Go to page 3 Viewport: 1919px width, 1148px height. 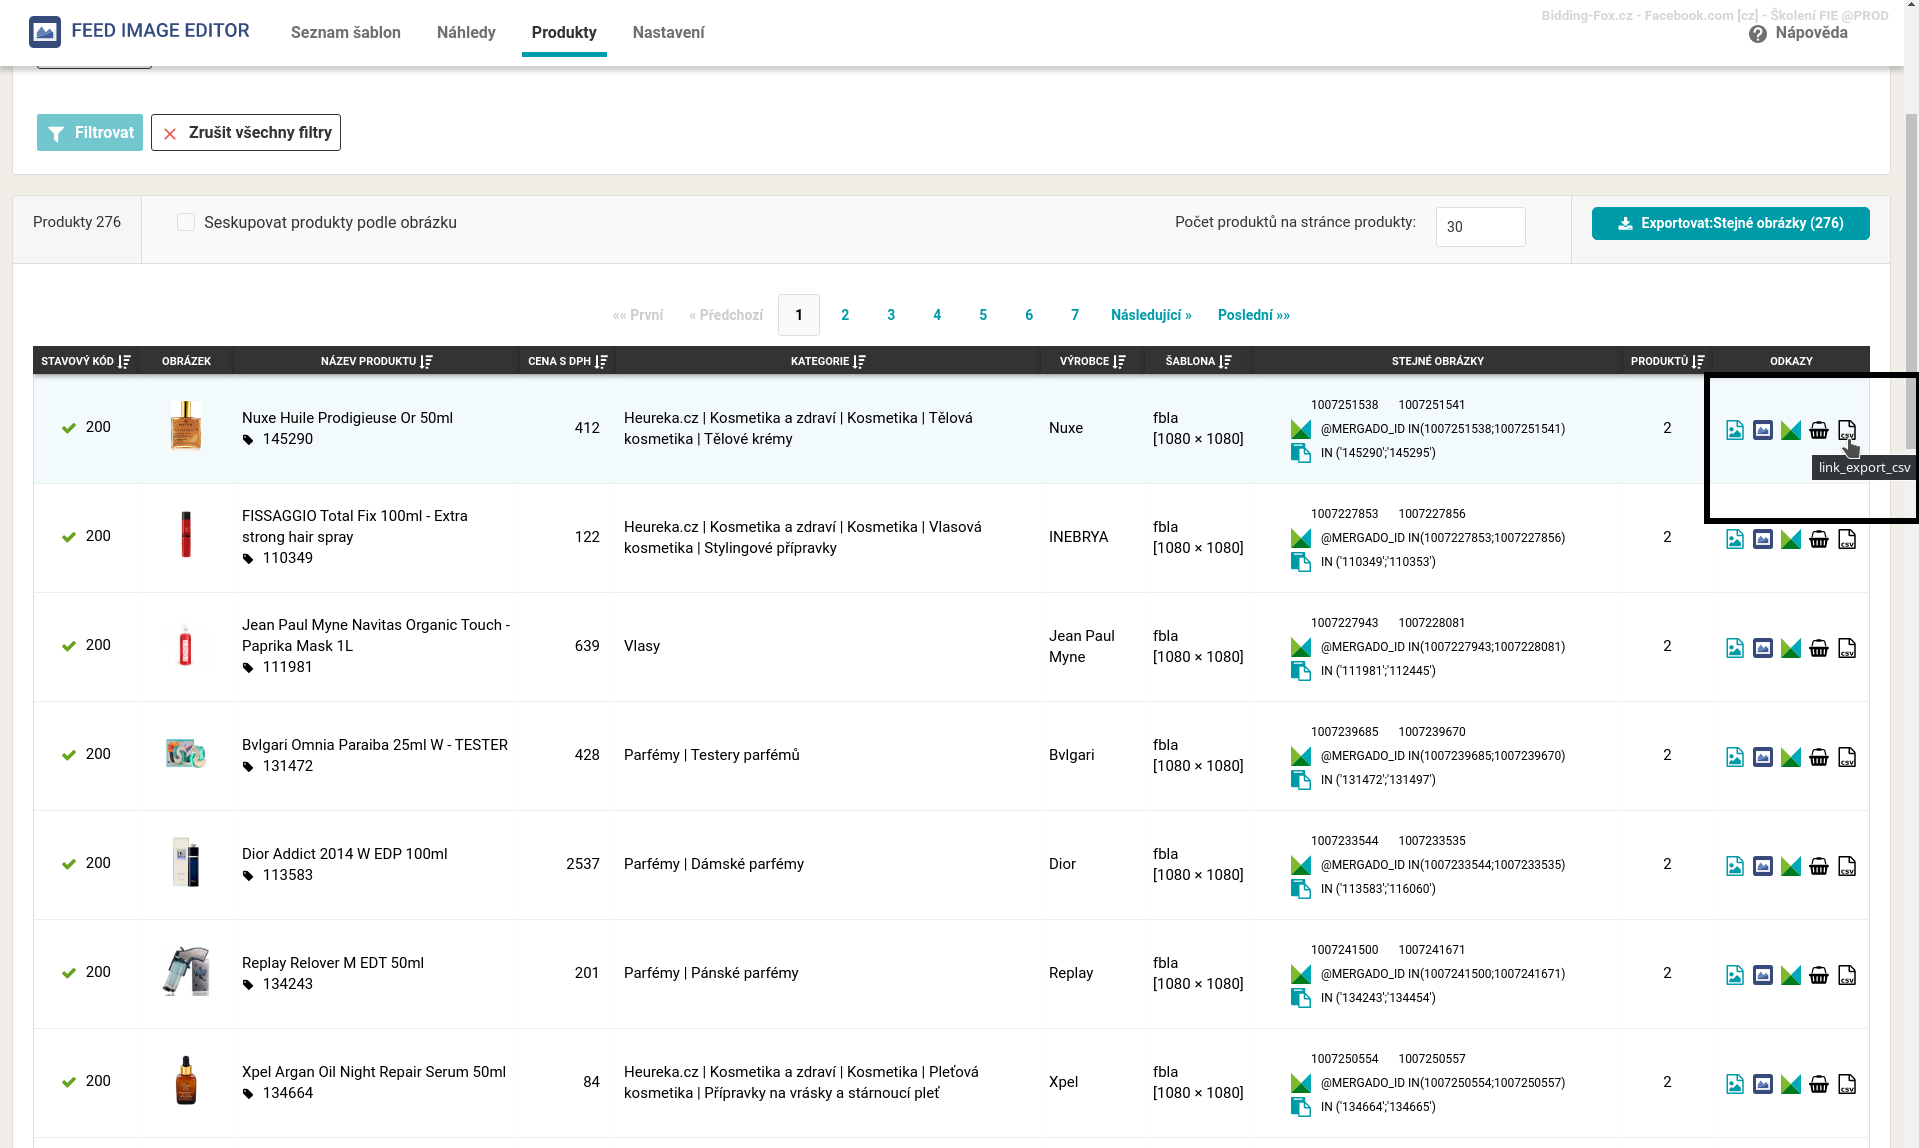891,315
